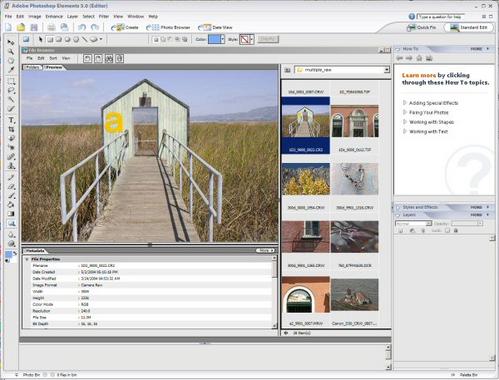
Task: Click the Undo arrow icon
Action: point(82,27)
